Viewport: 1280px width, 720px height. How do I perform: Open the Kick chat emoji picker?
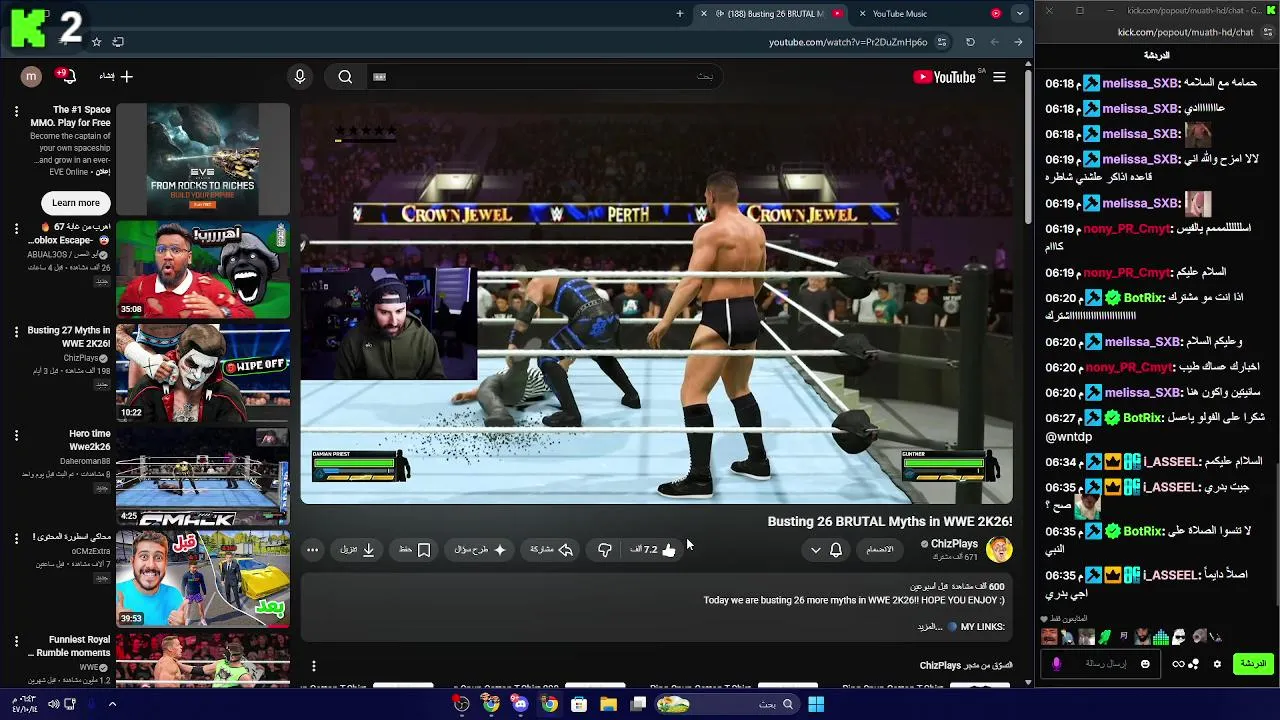pyautogui.click(x=1145, y=664)
